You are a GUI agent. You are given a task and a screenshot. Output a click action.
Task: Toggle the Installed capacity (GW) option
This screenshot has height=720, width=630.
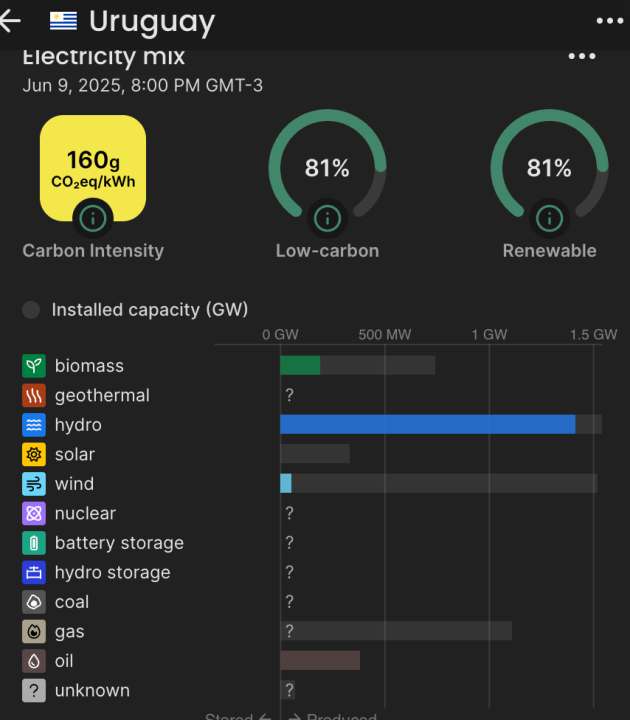(32, 310)
